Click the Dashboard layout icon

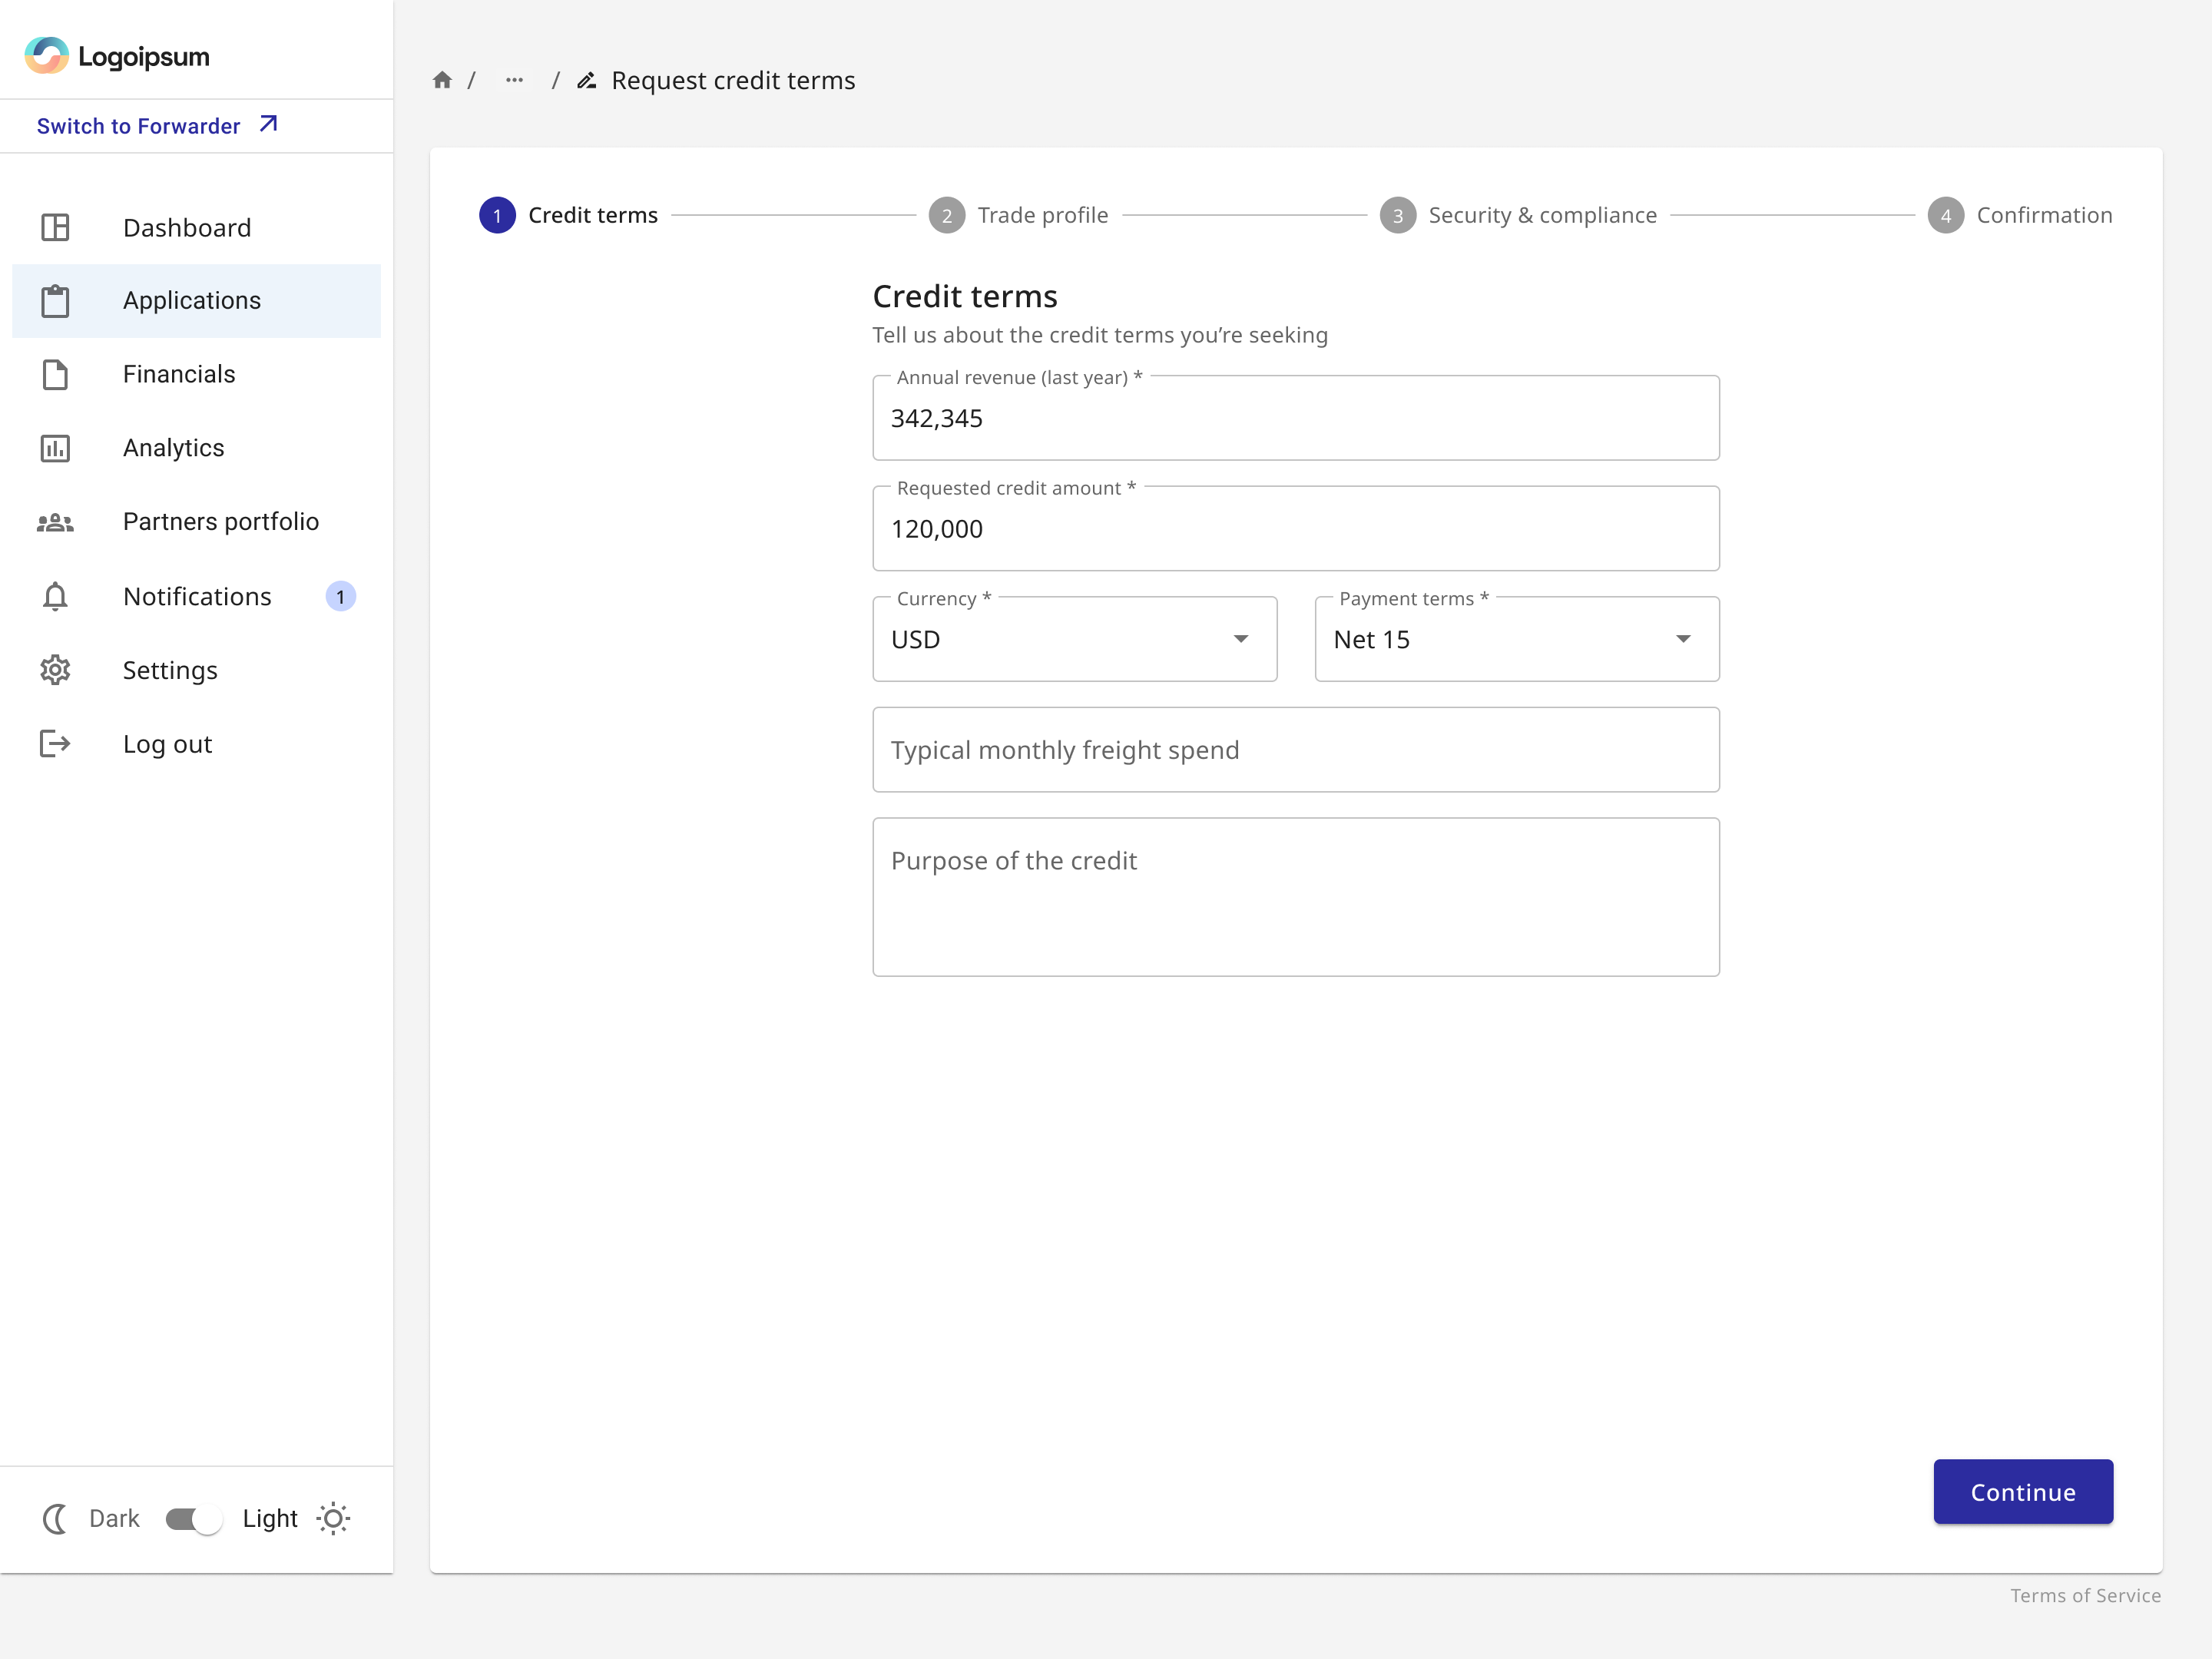coord(55,228)
